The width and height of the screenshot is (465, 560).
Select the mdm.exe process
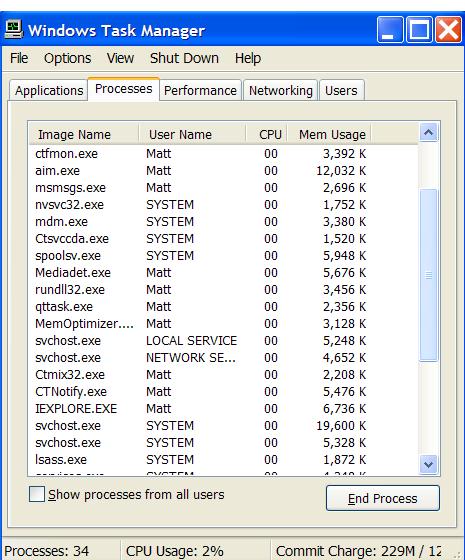(223, 222)
